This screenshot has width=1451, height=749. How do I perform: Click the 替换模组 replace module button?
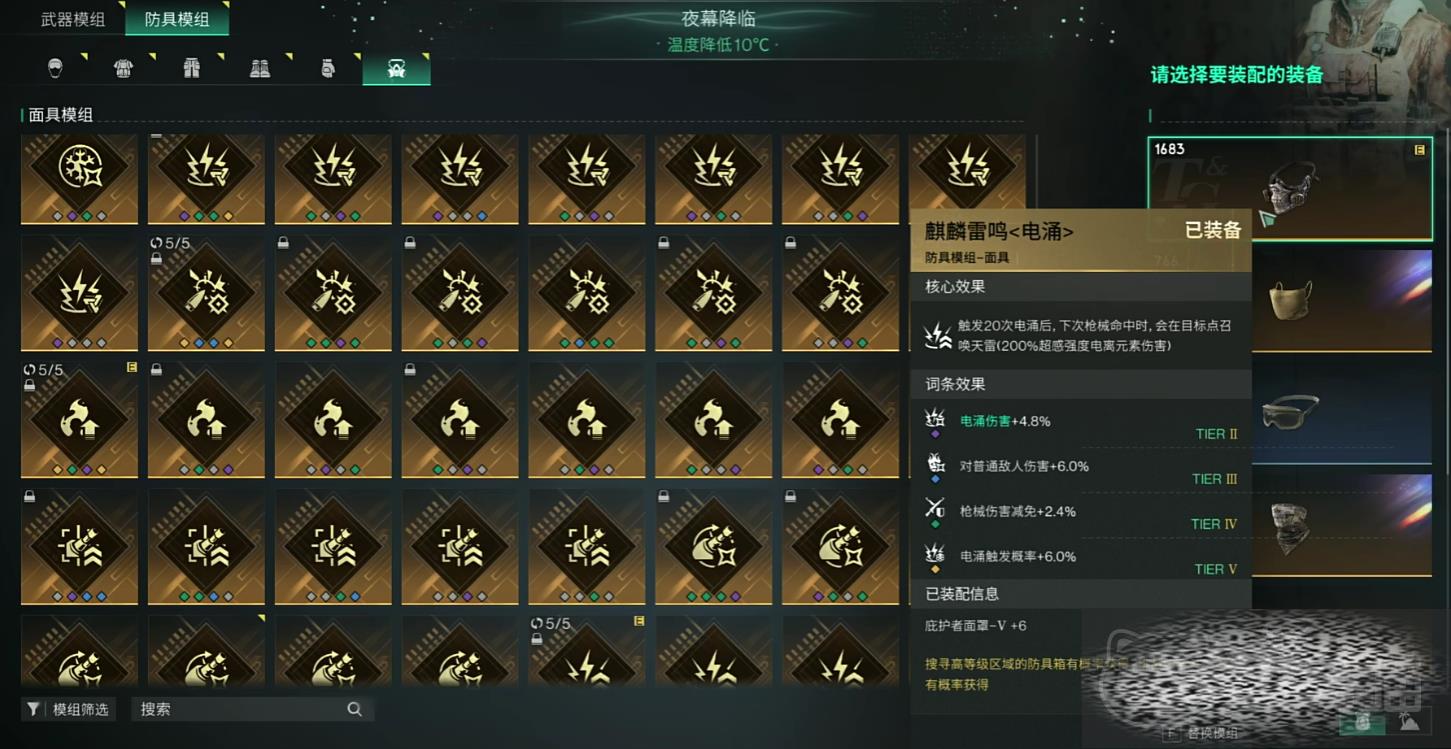(x=1203, y=733)
